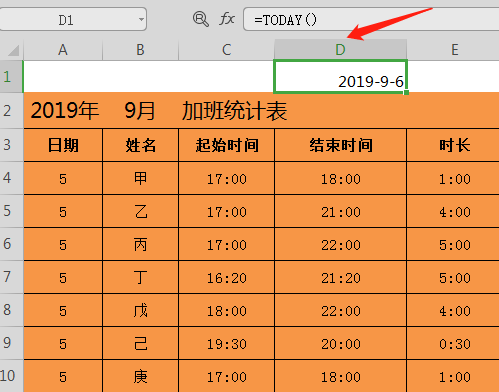This screenshot has height=392, width=499.
Task: Click date cell 5 in 甲 row
Action: 63,178
